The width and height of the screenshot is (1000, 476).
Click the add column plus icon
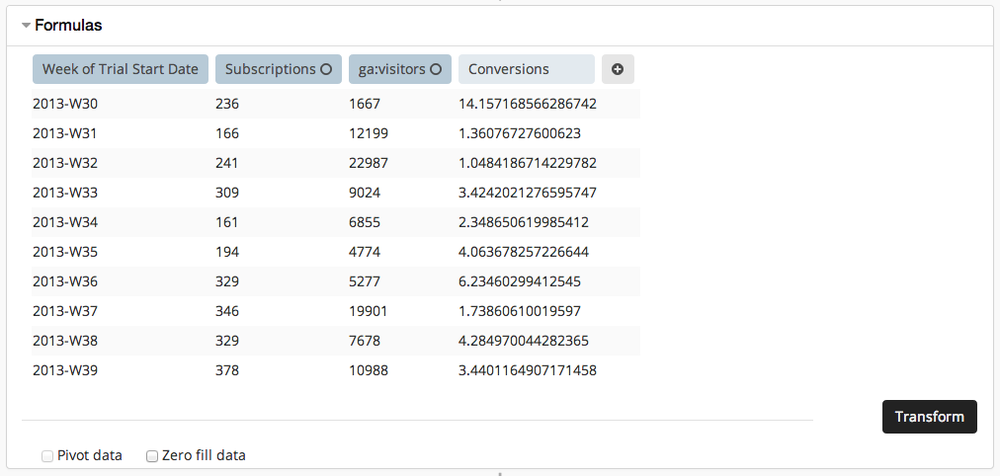617,69
